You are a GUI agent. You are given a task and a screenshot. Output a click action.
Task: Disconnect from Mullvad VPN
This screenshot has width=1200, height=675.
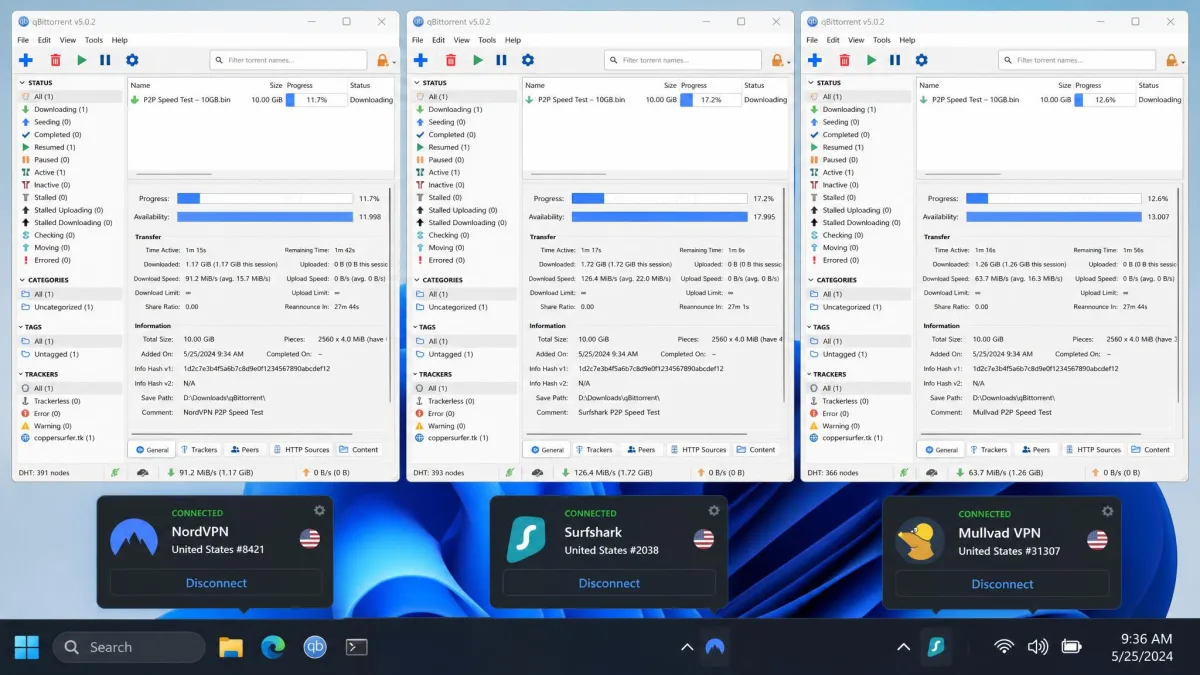click(1002, 584)
